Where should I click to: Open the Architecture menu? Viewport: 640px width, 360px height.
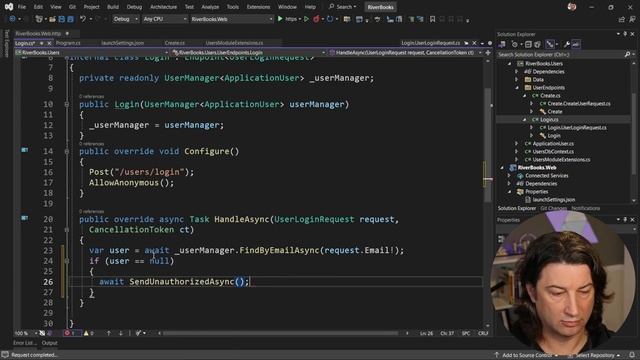pos(163,7)
